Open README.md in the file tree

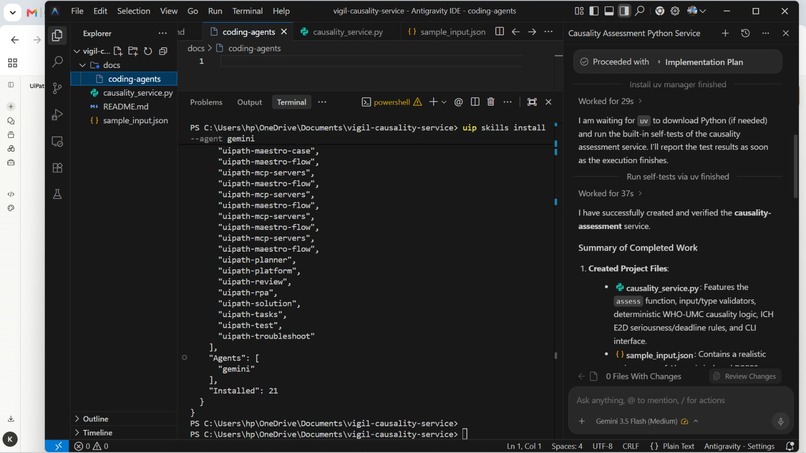[x=124, y=106]
